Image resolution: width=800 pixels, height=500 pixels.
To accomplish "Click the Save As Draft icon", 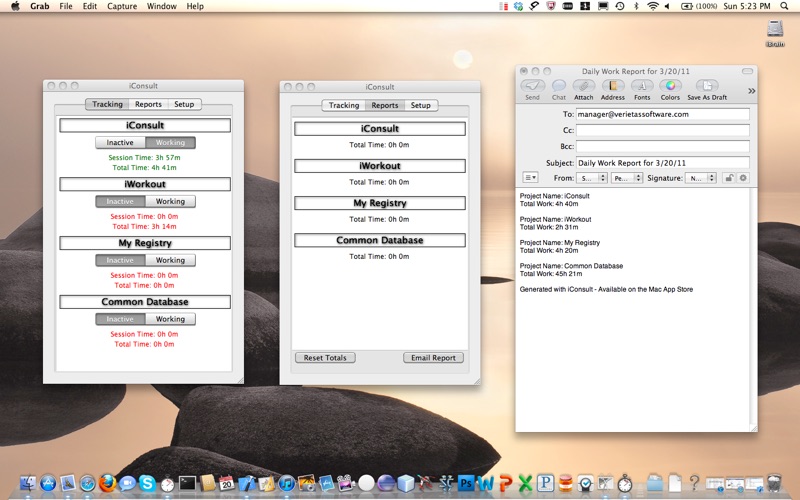I will point(707,86).
